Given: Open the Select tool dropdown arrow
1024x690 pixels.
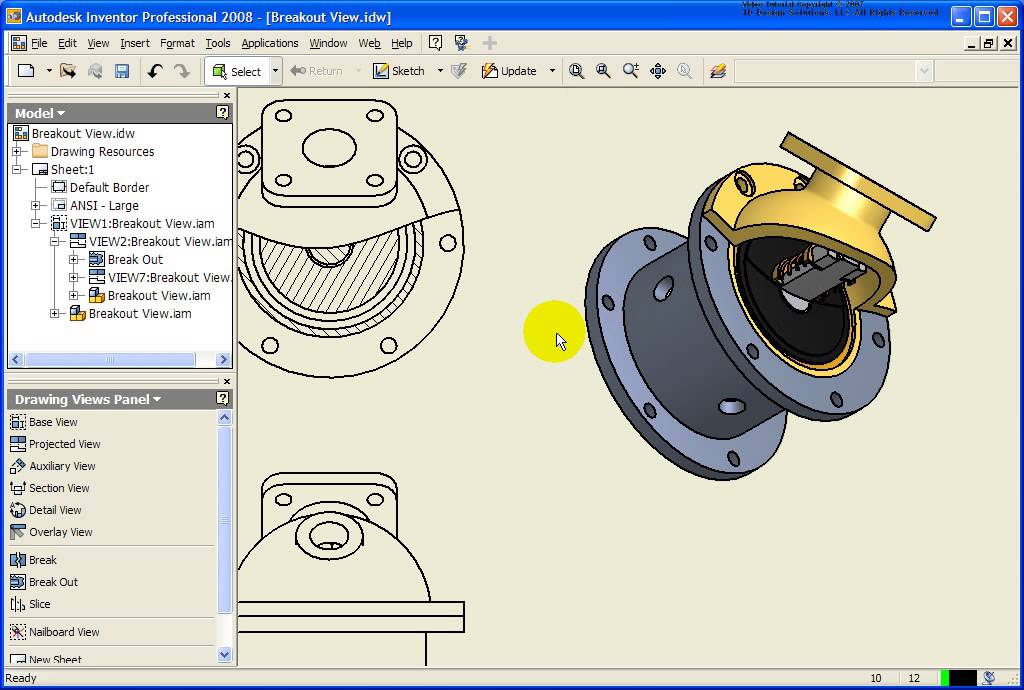Looking at the screenshot, I should (x=276, y=71).
